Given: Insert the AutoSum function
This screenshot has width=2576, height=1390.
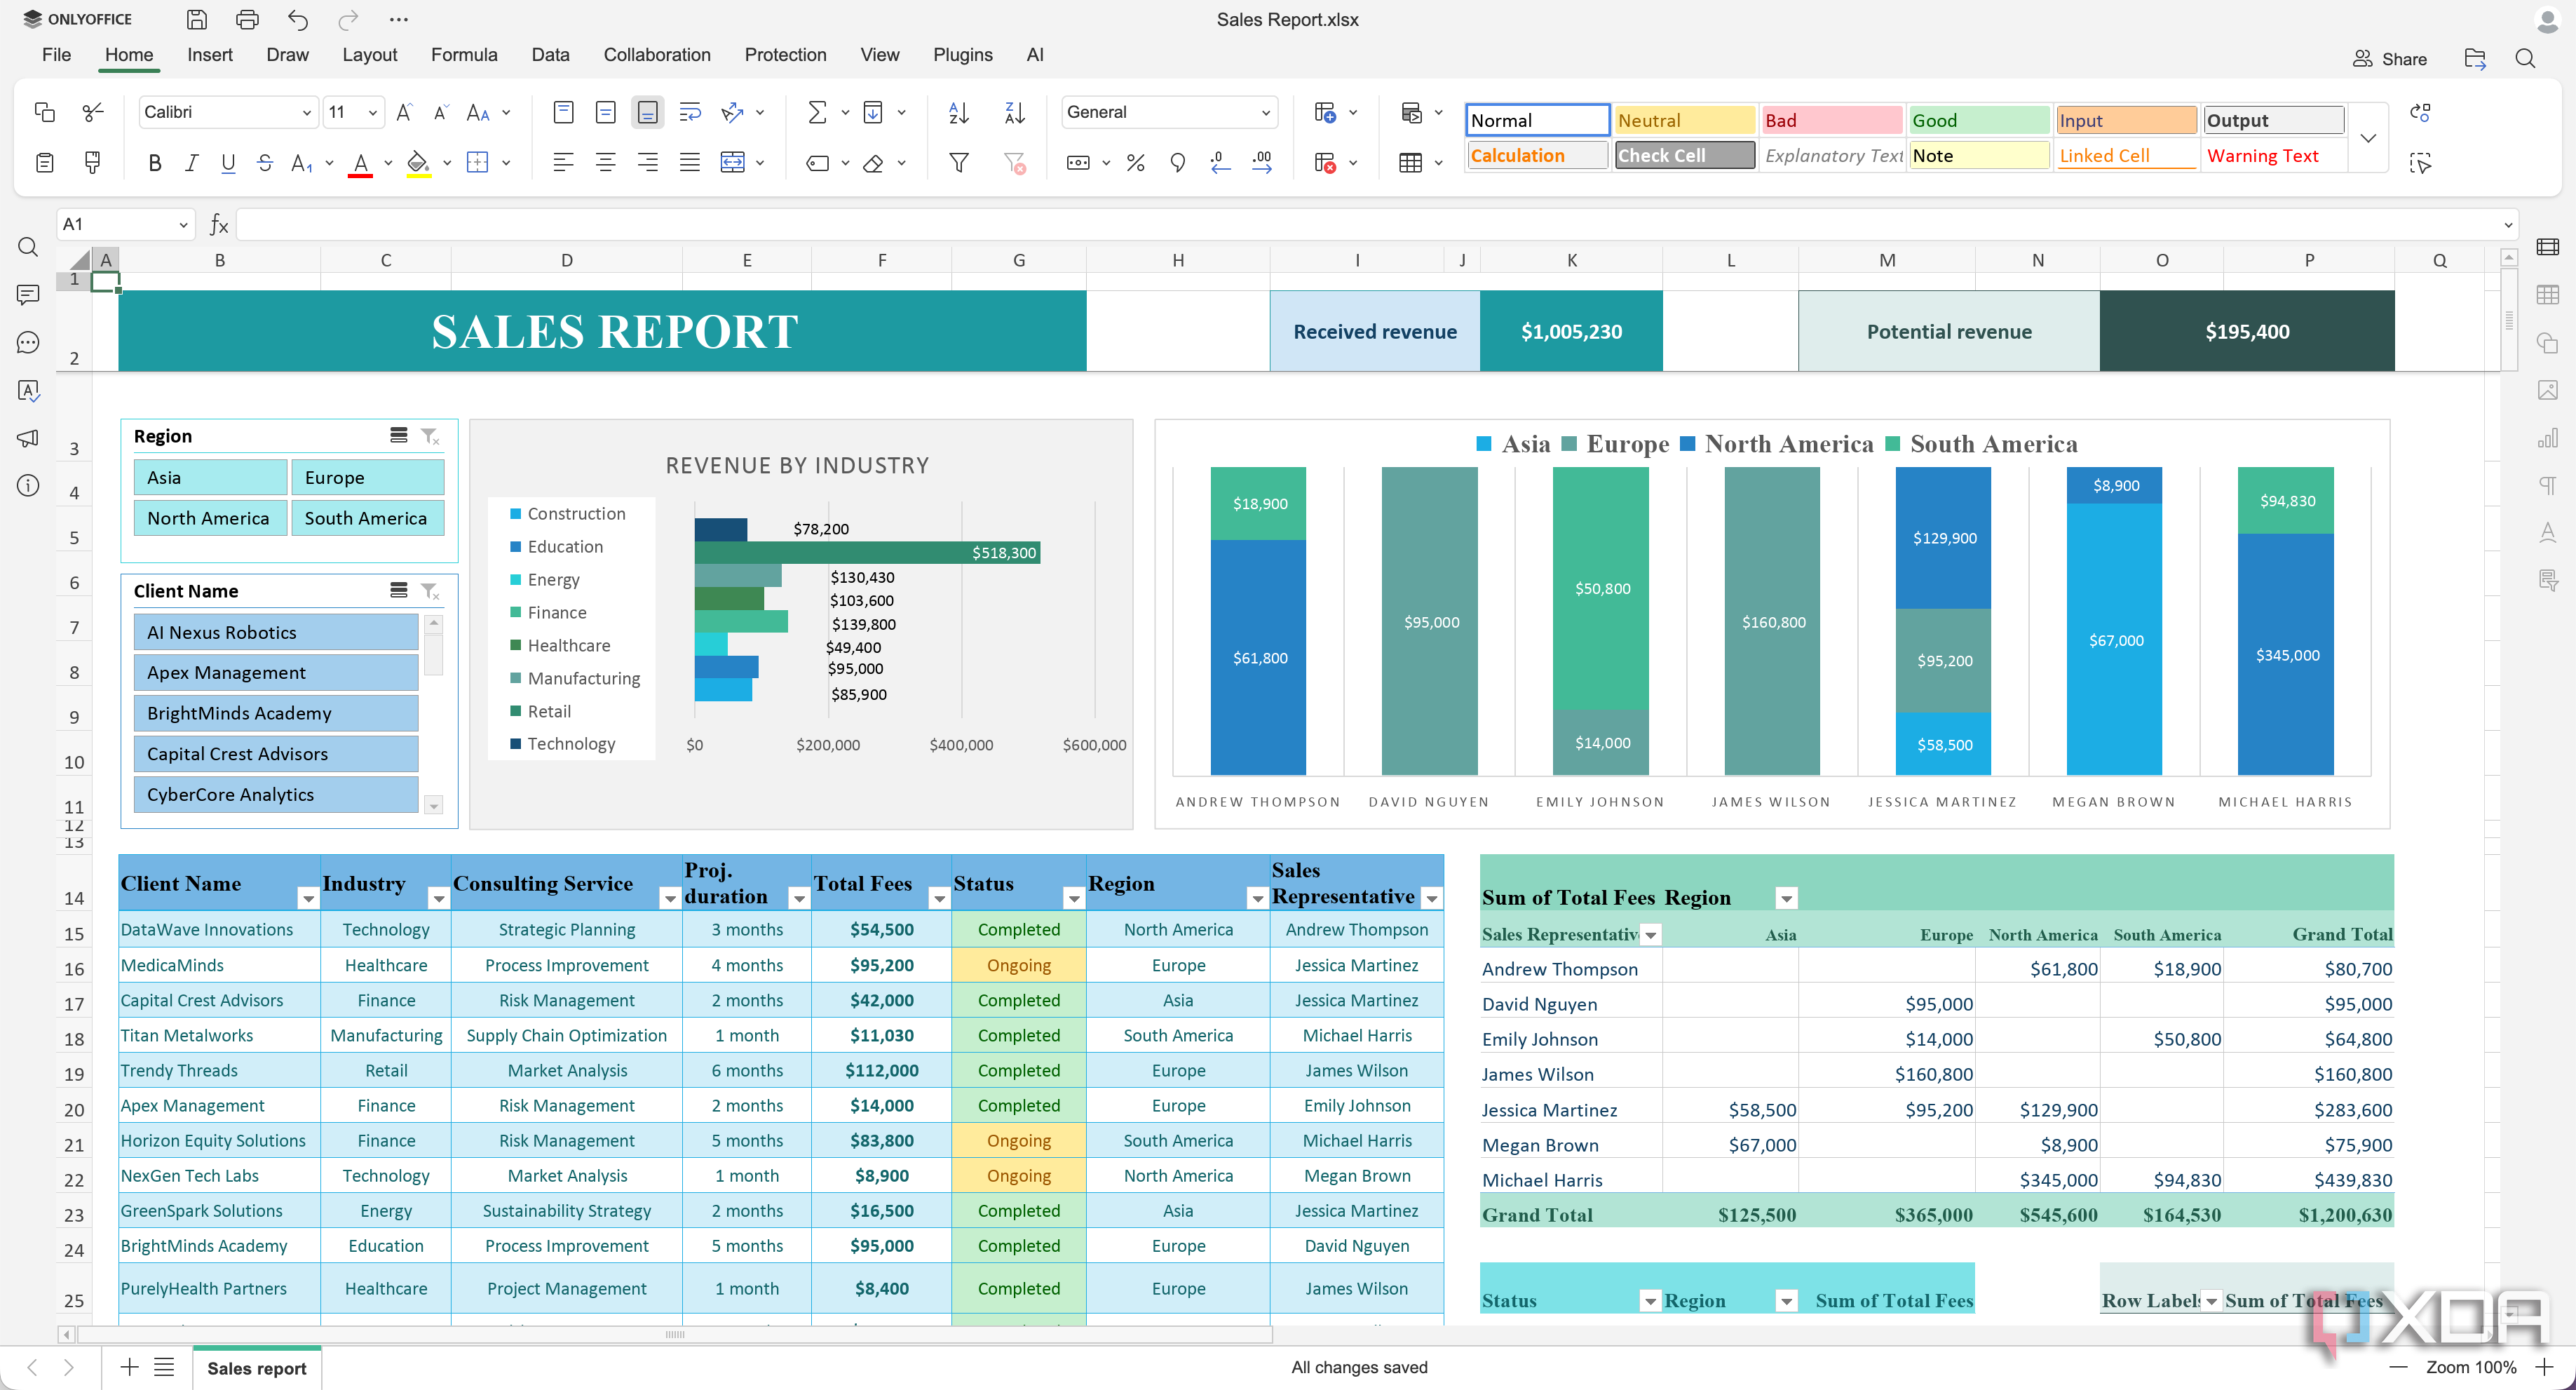Looking at the screenshot, I should (817, 112).
